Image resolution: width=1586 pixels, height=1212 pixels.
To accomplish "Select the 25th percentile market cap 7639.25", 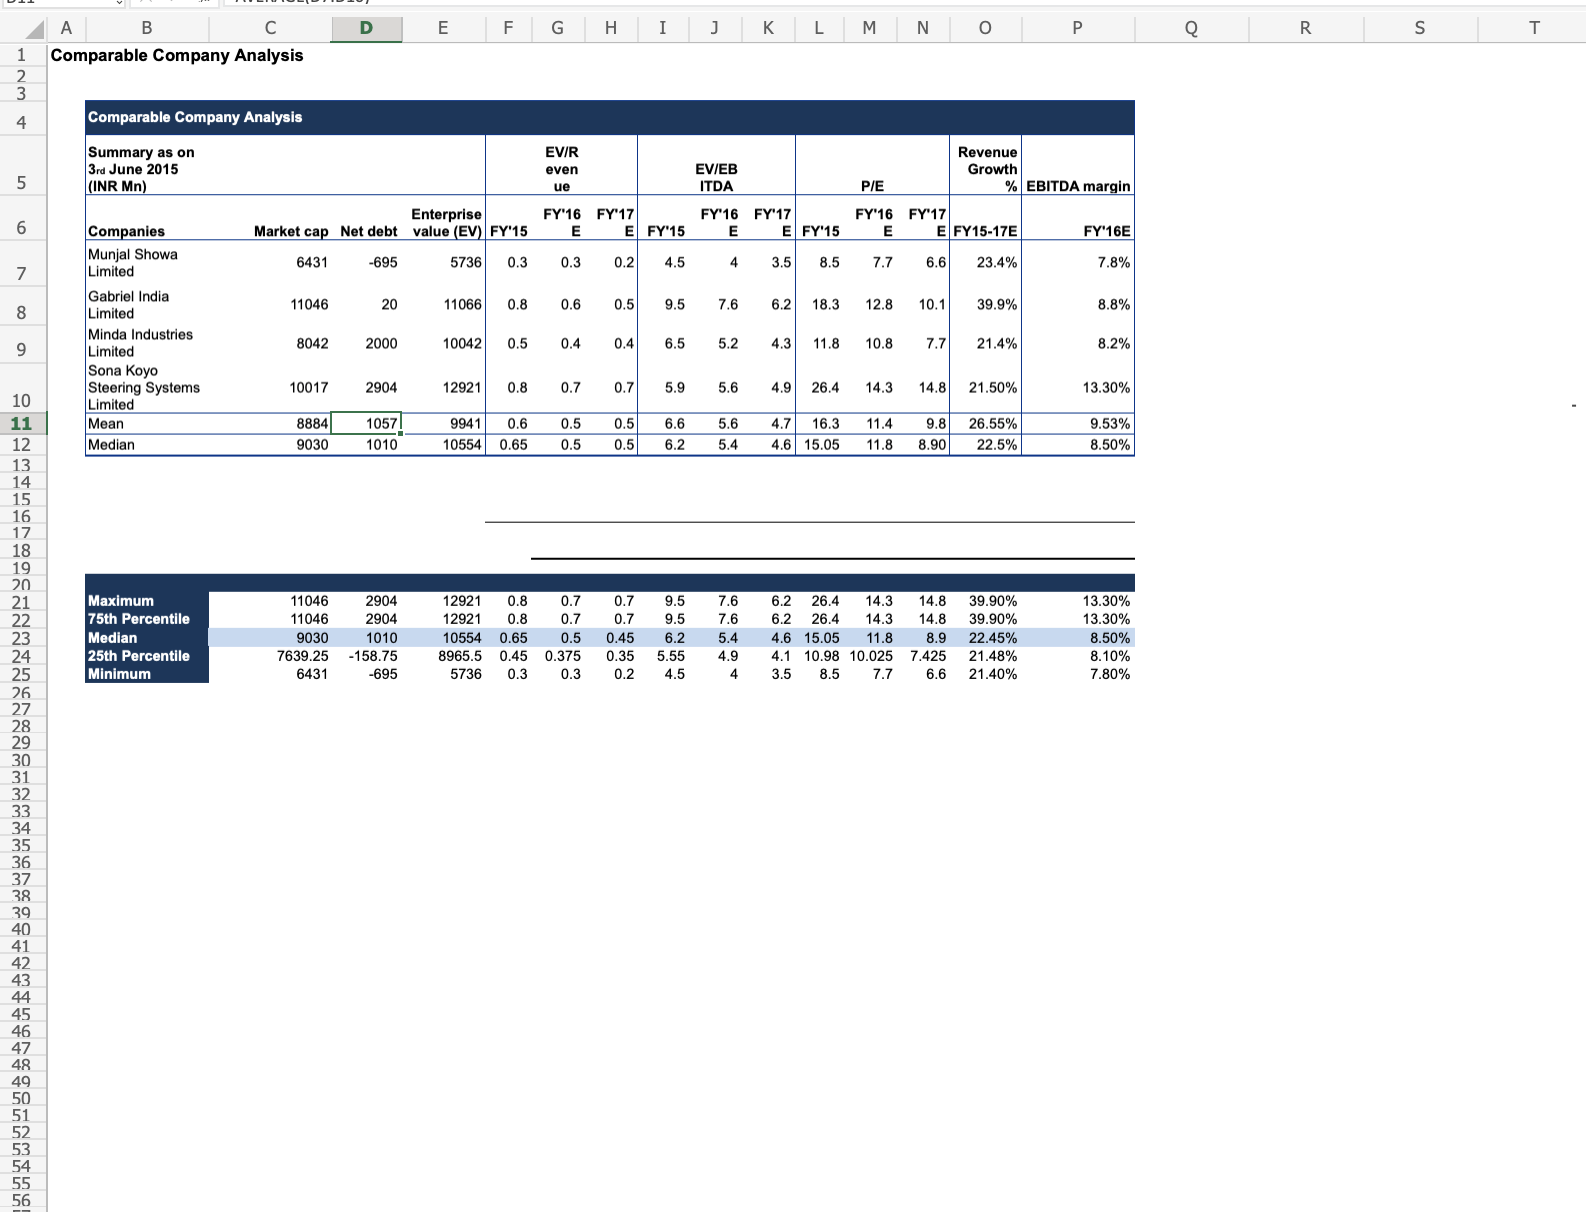I will click(303, 656).
